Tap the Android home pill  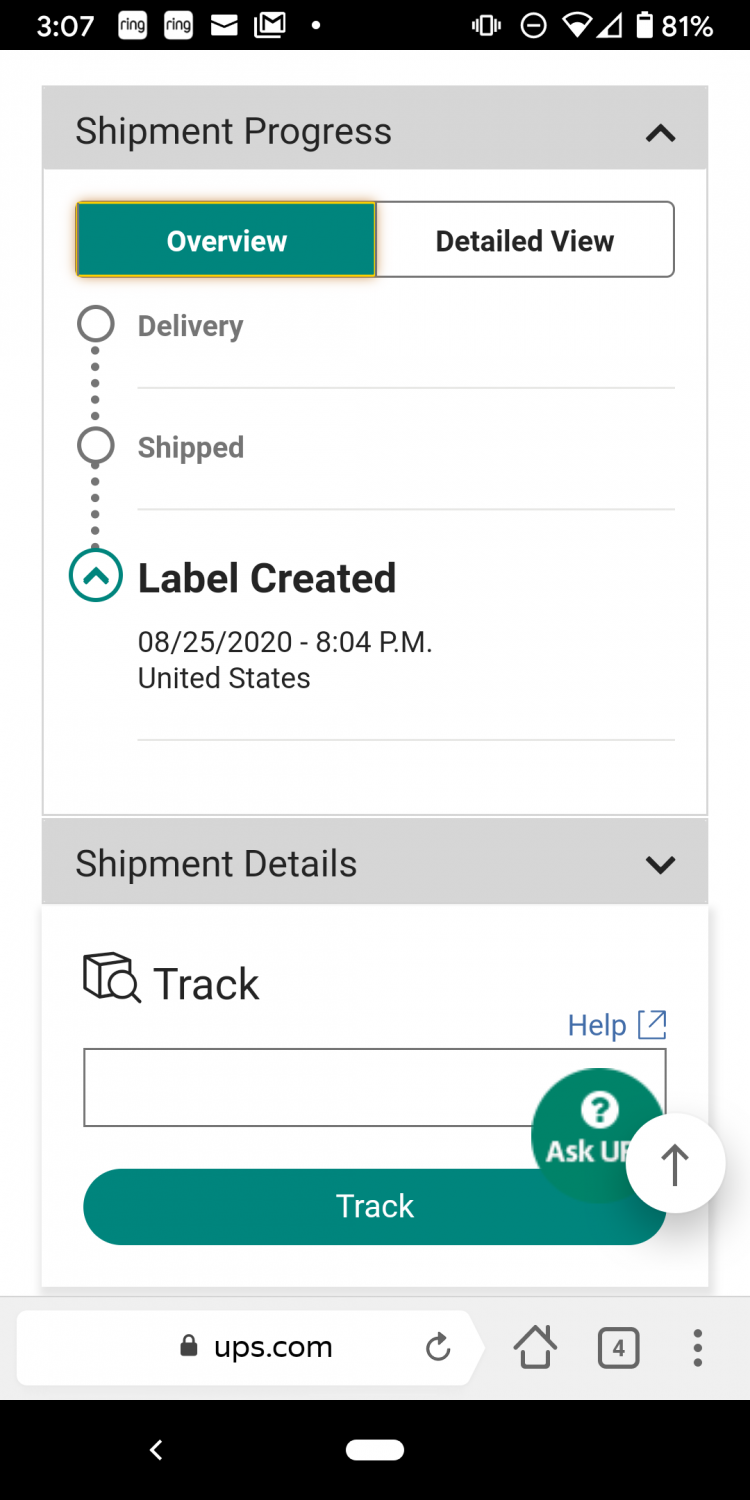coord(375,1449)
